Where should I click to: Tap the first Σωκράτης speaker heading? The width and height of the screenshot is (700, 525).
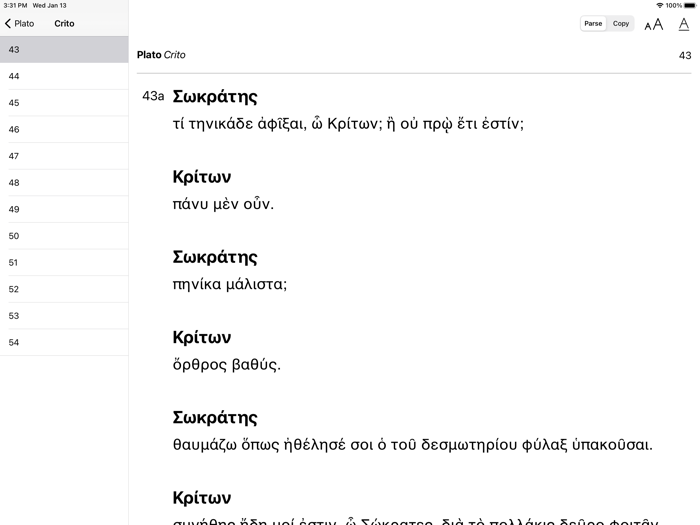(x=215, y=97)
